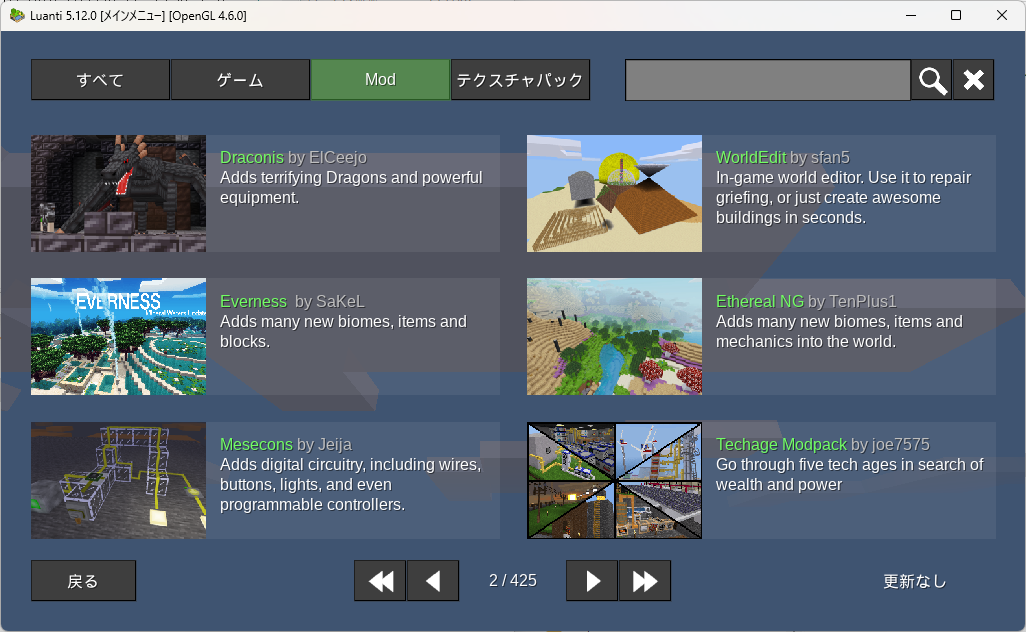Click 'by SaKeL' author text

[330, 302]
